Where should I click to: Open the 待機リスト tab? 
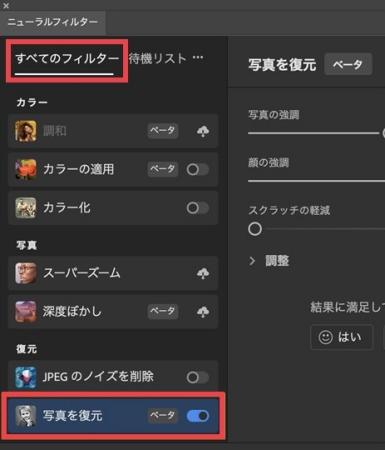[158, 58]
